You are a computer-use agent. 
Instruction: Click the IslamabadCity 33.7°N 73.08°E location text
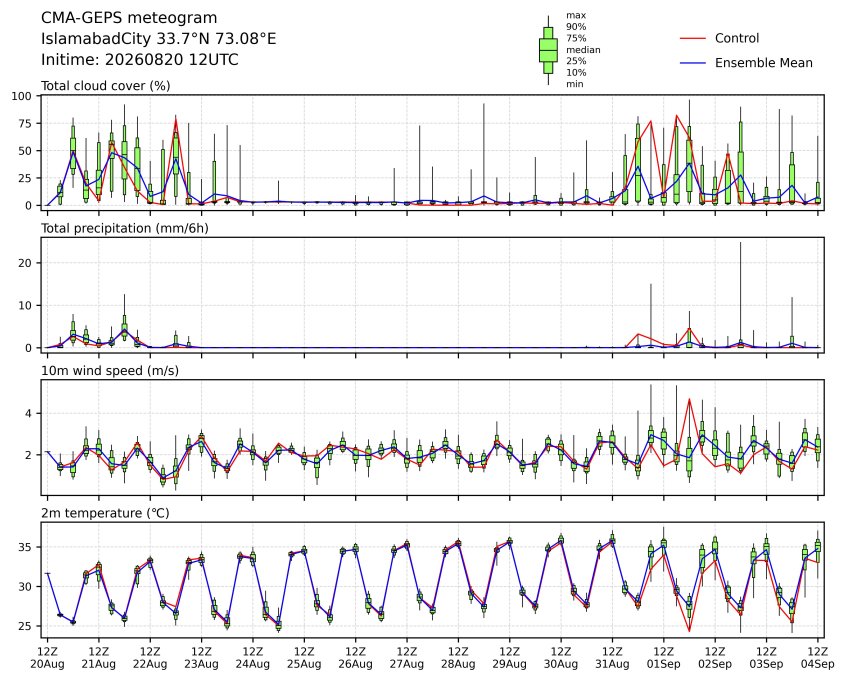click(x=159, y=39)
